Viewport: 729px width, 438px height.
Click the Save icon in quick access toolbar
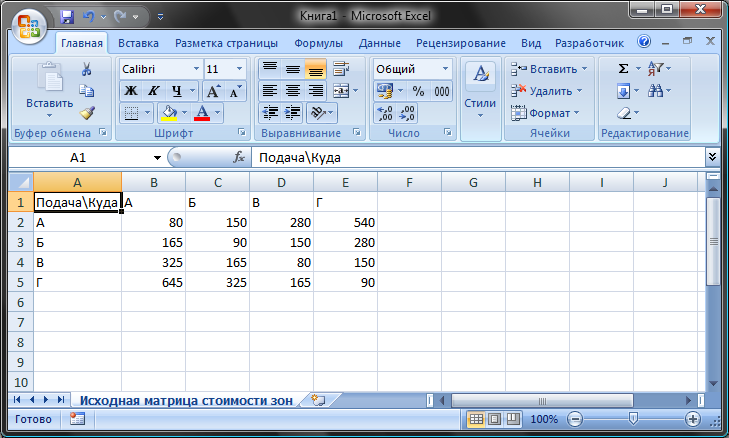[x=67, y=17]
